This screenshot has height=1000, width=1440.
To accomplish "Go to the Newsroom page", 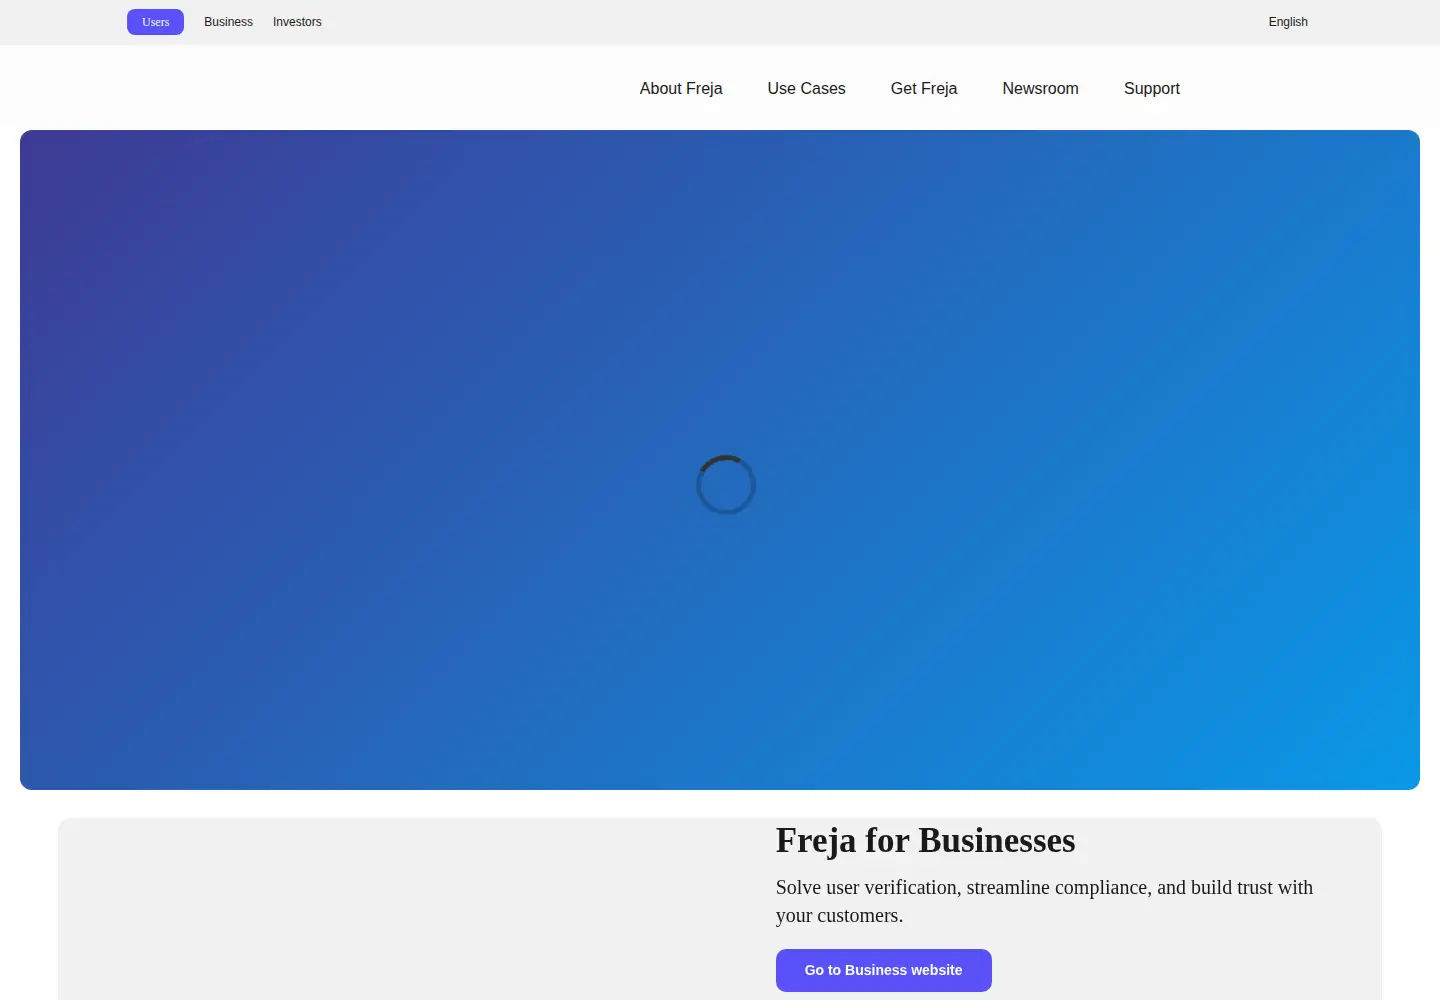I will [x=1040, y=88].
